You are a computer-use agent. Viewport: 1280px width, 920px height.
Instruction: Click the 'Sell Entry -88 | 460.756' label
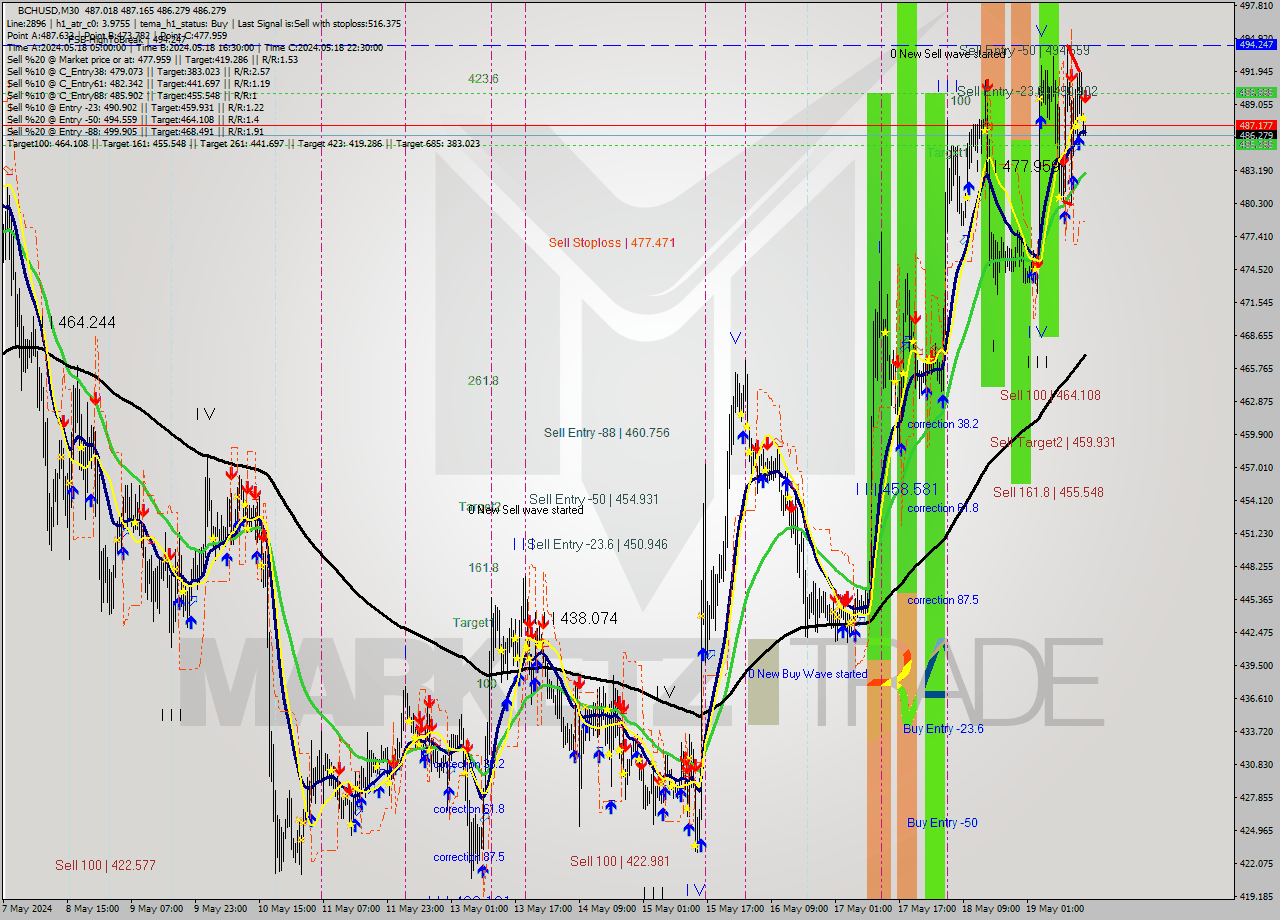tap(607, 433)
